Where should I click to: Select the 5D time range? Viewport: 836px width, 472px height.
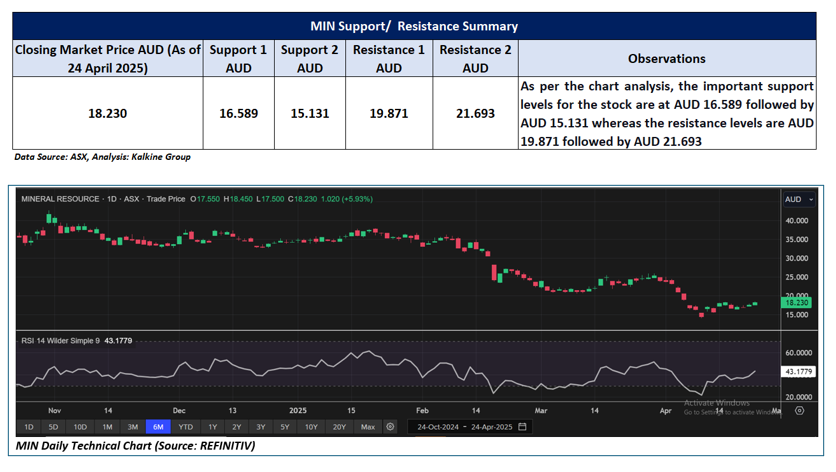[53, 427]
